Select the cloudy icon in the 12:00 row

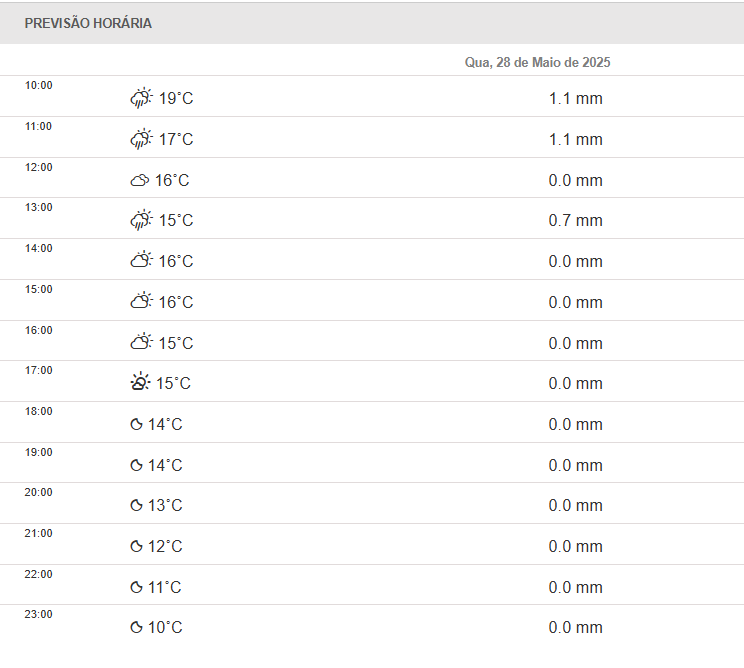tap(139, 181)
